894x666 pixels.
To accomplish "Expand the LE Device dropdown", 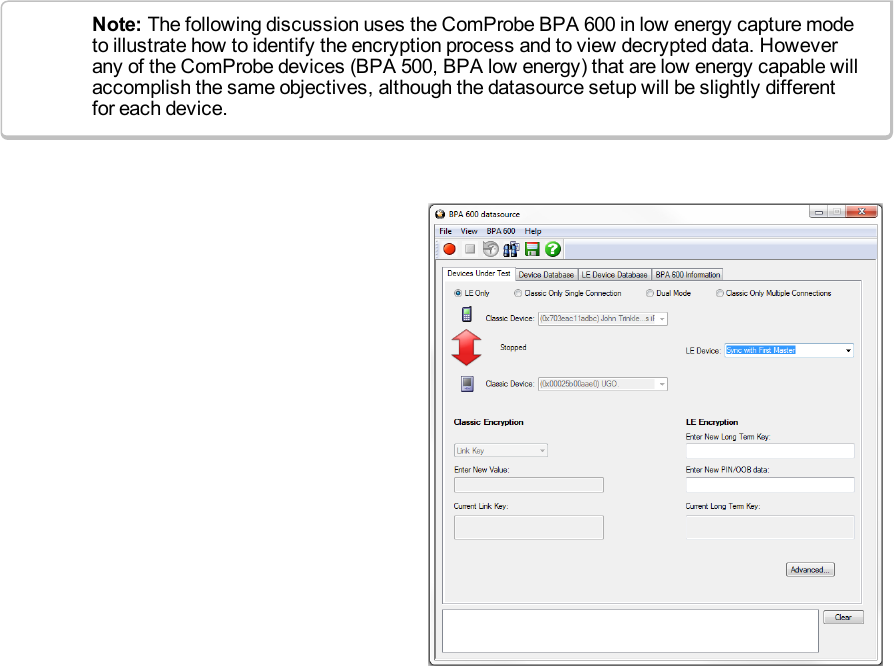I will [x=848, y=351].
